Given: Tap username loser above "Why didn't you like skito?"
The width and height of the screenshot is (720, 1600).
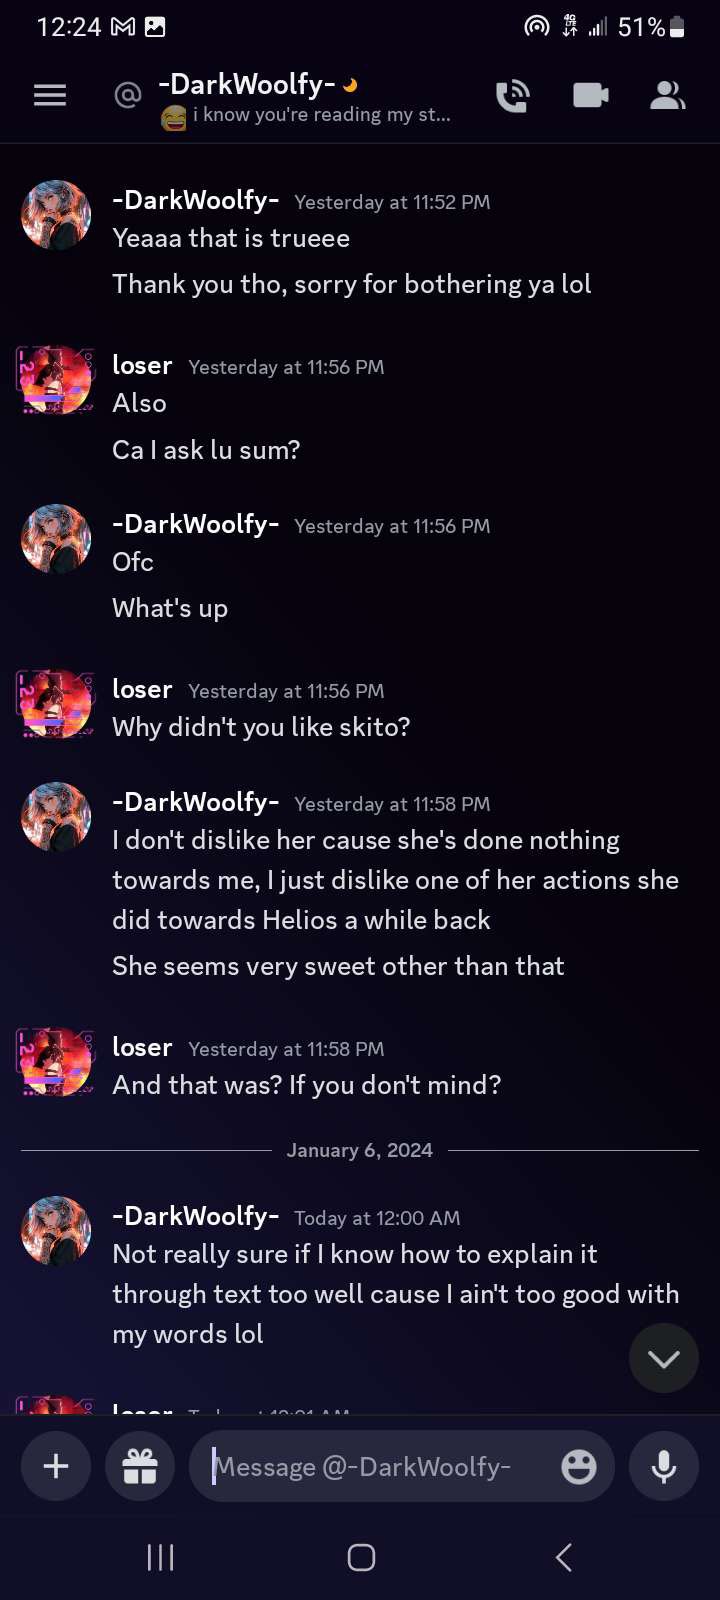Looking at the screenshot, I should (x=142, y=689).
